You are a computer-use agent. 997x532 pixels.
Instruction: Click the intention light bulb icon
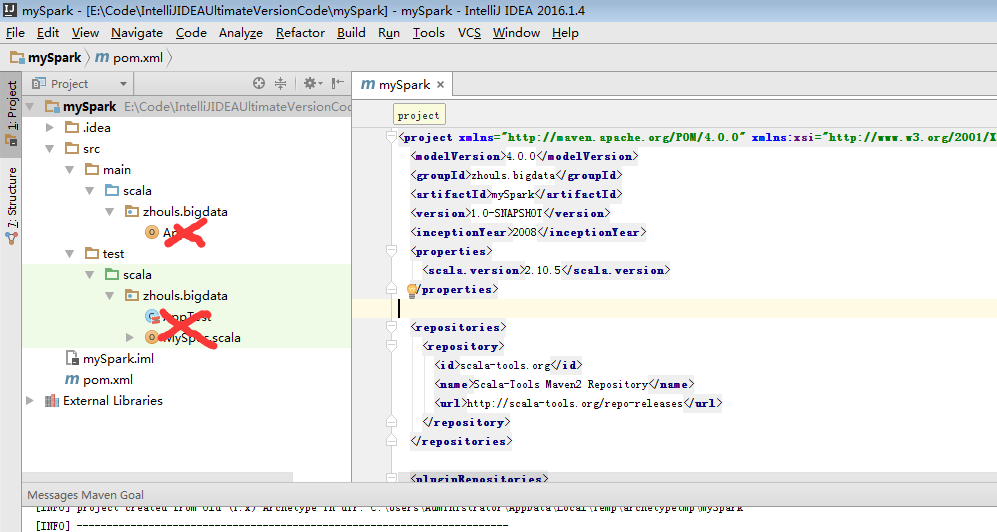[x=412, y=290]
